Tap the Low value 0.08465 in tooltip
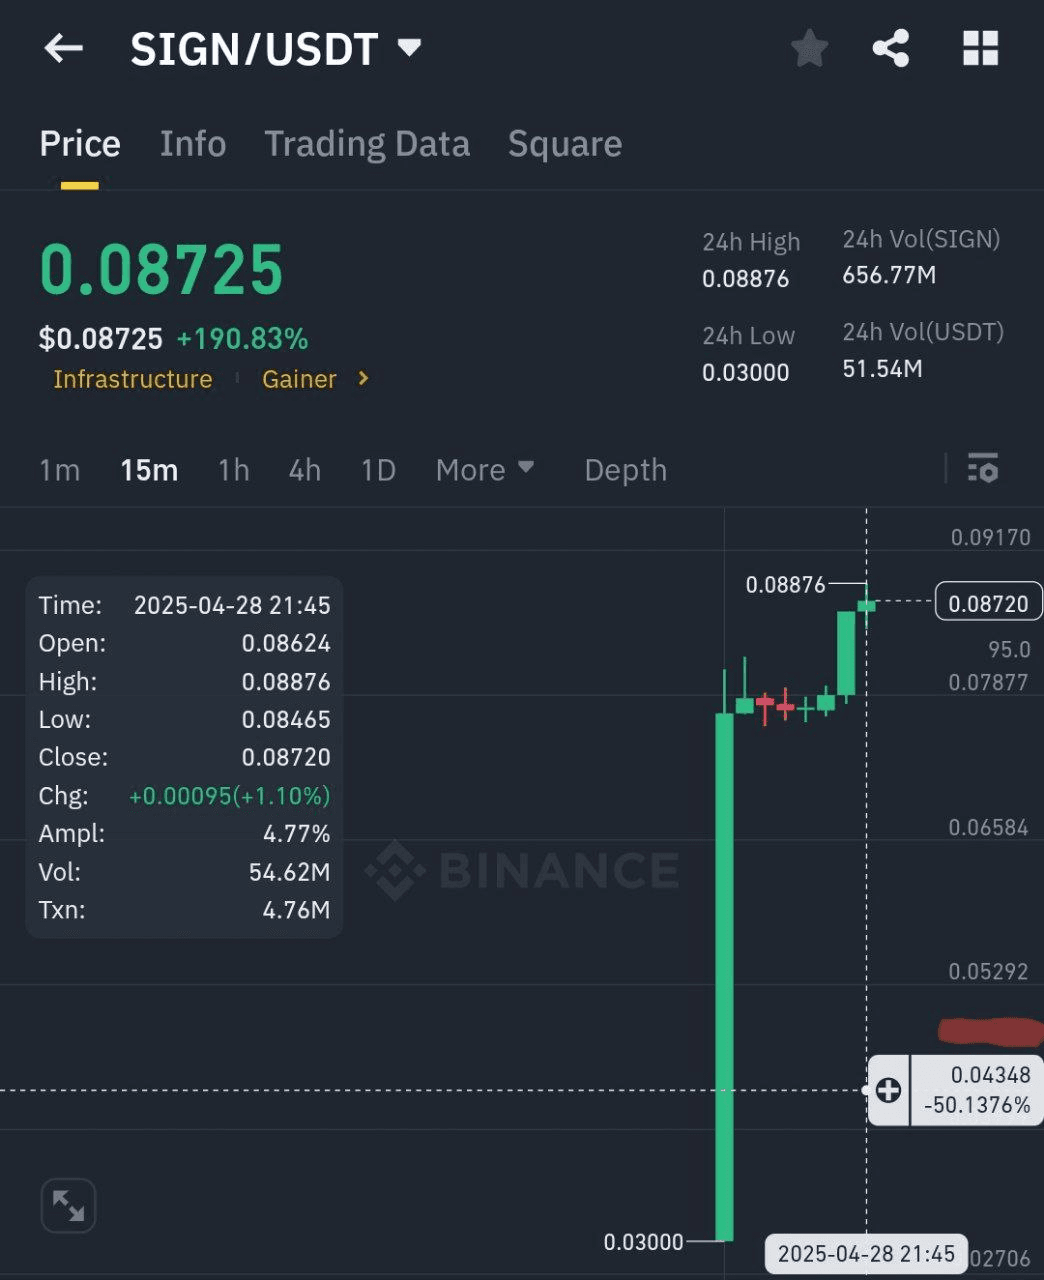The width and height of the screenshot is (1044, 1280). click(x=286, y=719)
